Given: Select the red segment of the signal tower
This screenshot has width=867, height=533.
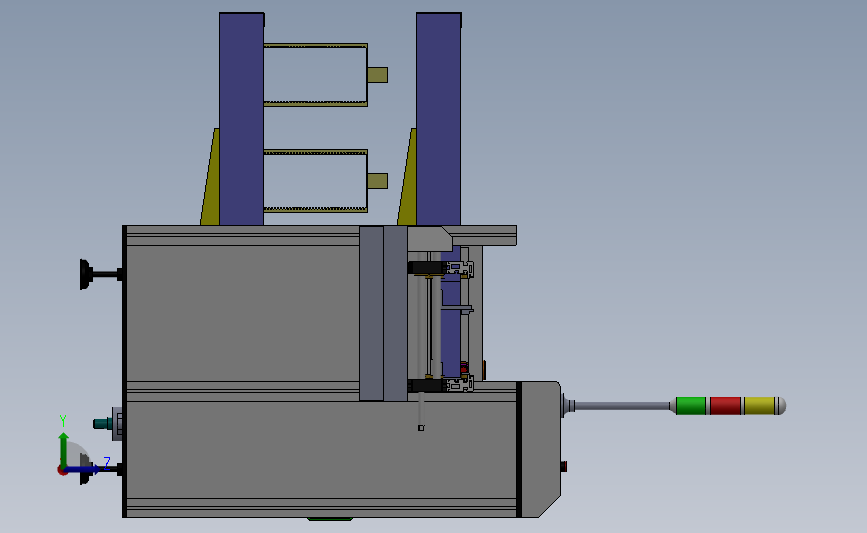Looking at the screenshot, I should click(725, 406).
